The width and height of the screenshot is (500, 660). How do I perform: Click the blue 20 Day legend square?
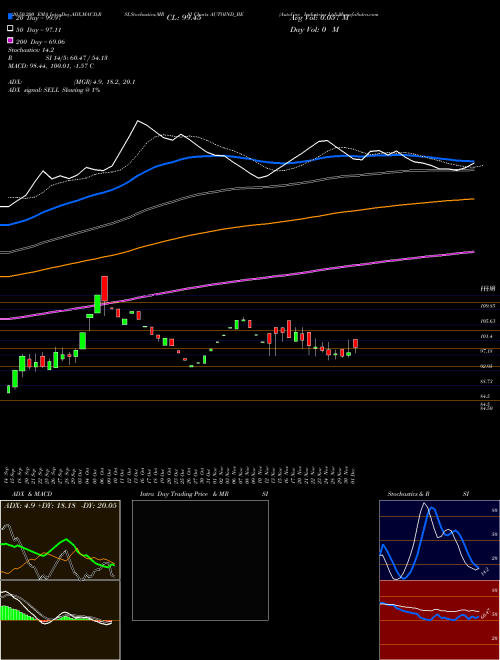click(x=10, y=16)
